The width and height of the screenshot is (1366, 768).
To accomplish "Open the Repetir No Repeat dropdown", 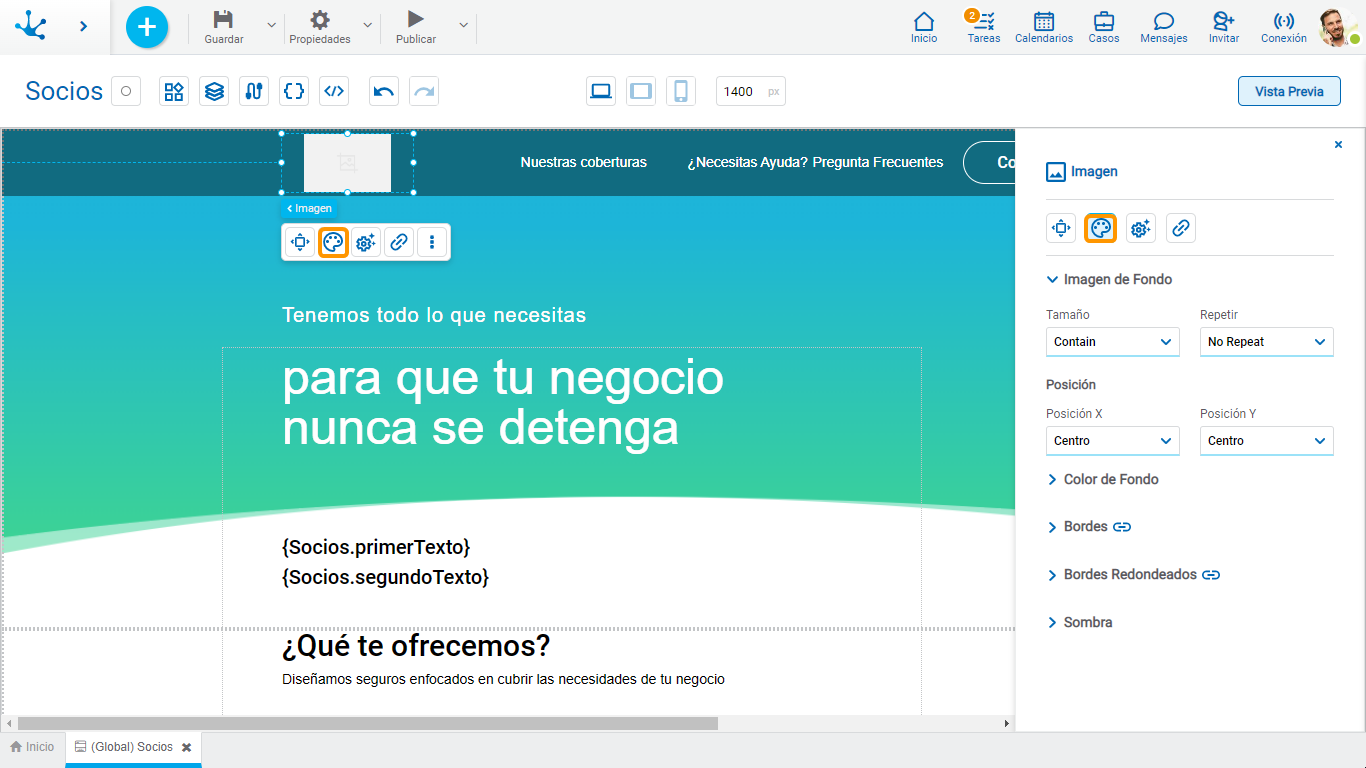I will tap(1267, 342).
